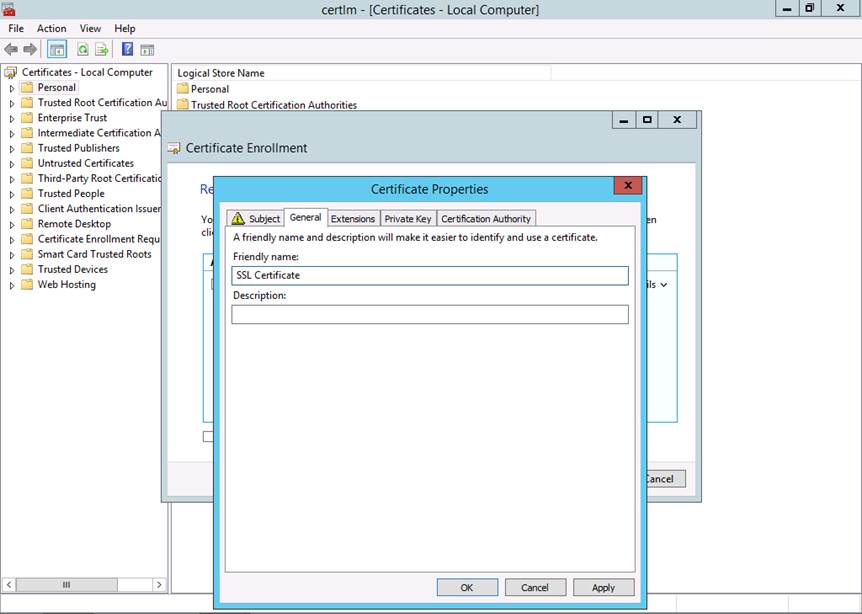Expand the Web Hosting tree node
Screen dimensions: 862x614
tap(12, 285)
